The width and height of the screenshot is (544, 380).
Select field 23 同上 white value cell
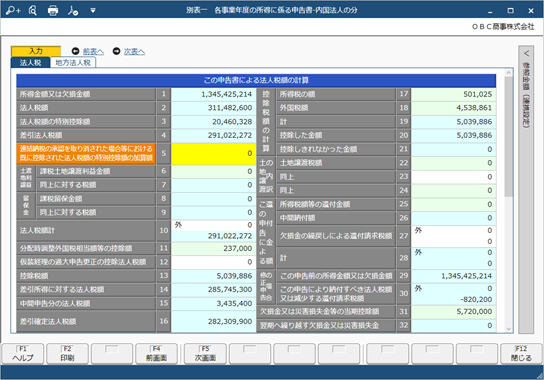453,177
